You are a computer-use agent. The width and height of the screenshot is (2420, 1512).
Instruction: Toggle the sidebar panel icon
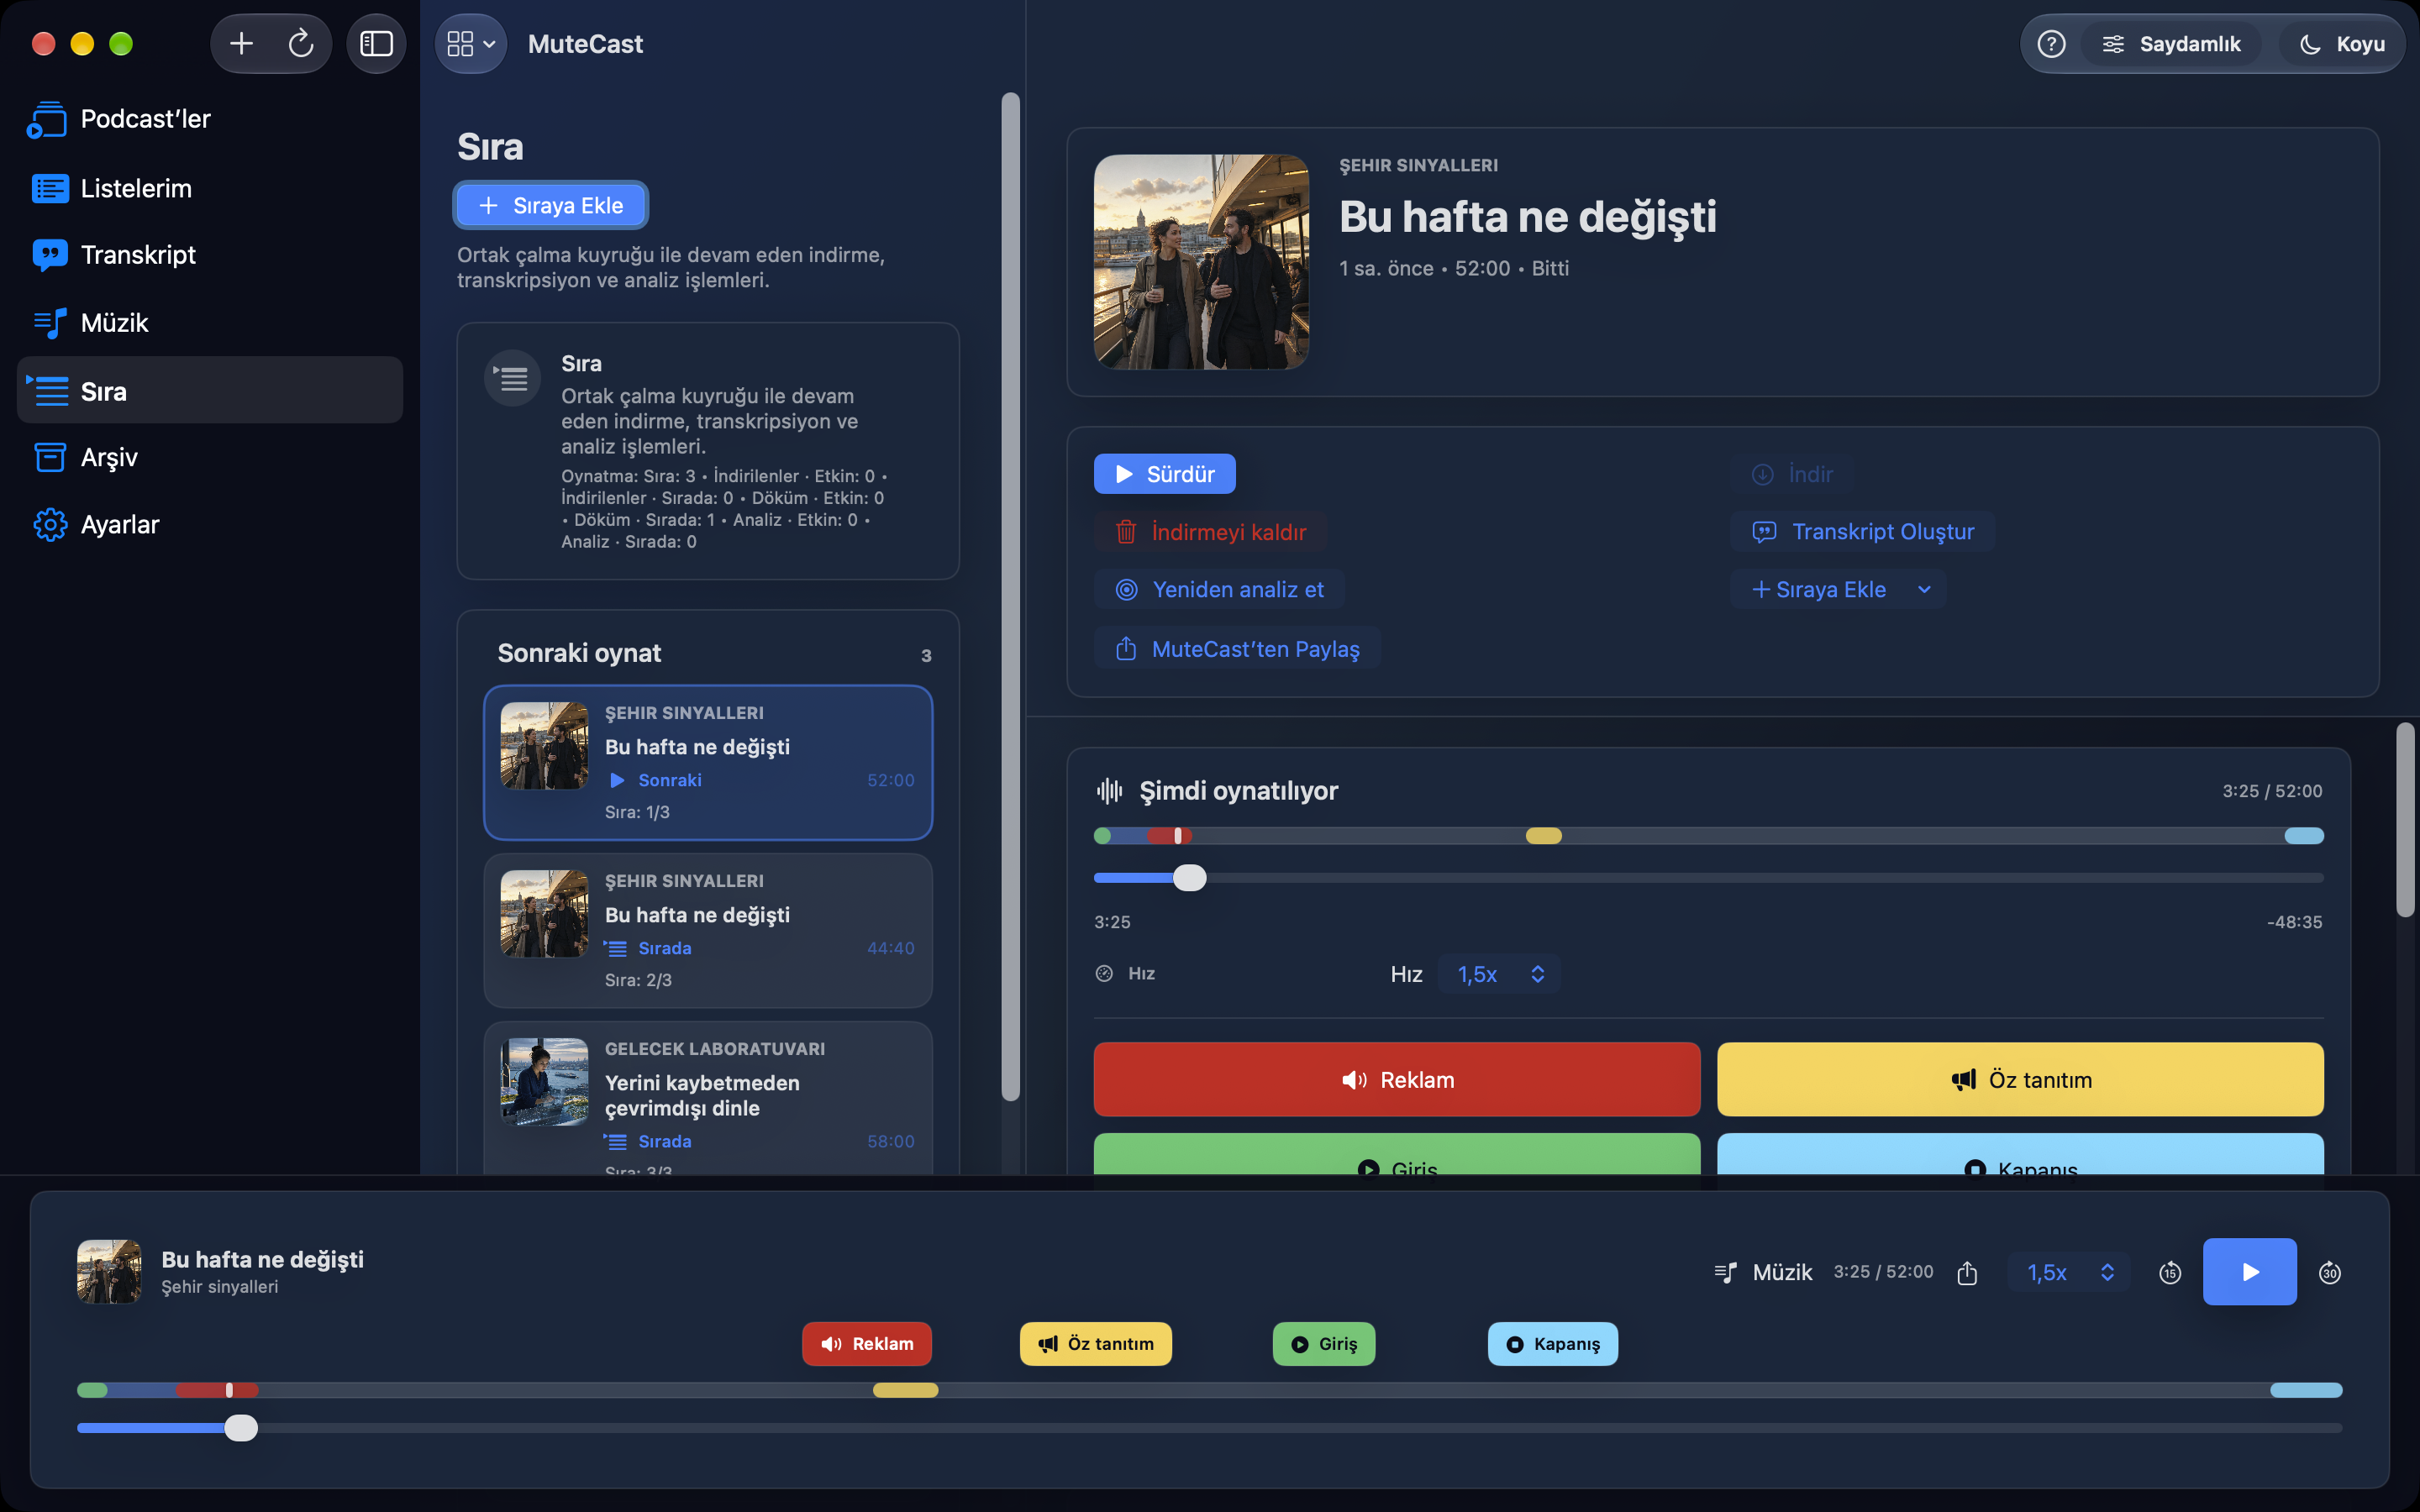coord(376,43)
